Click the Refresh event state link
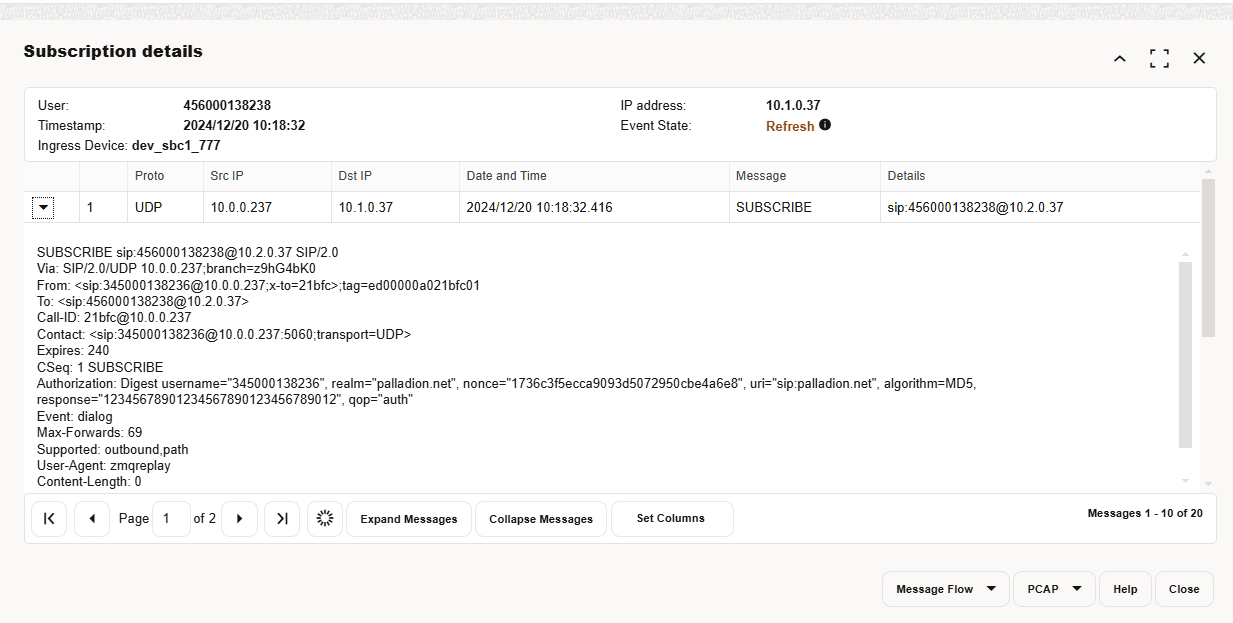 coord(791,125)
